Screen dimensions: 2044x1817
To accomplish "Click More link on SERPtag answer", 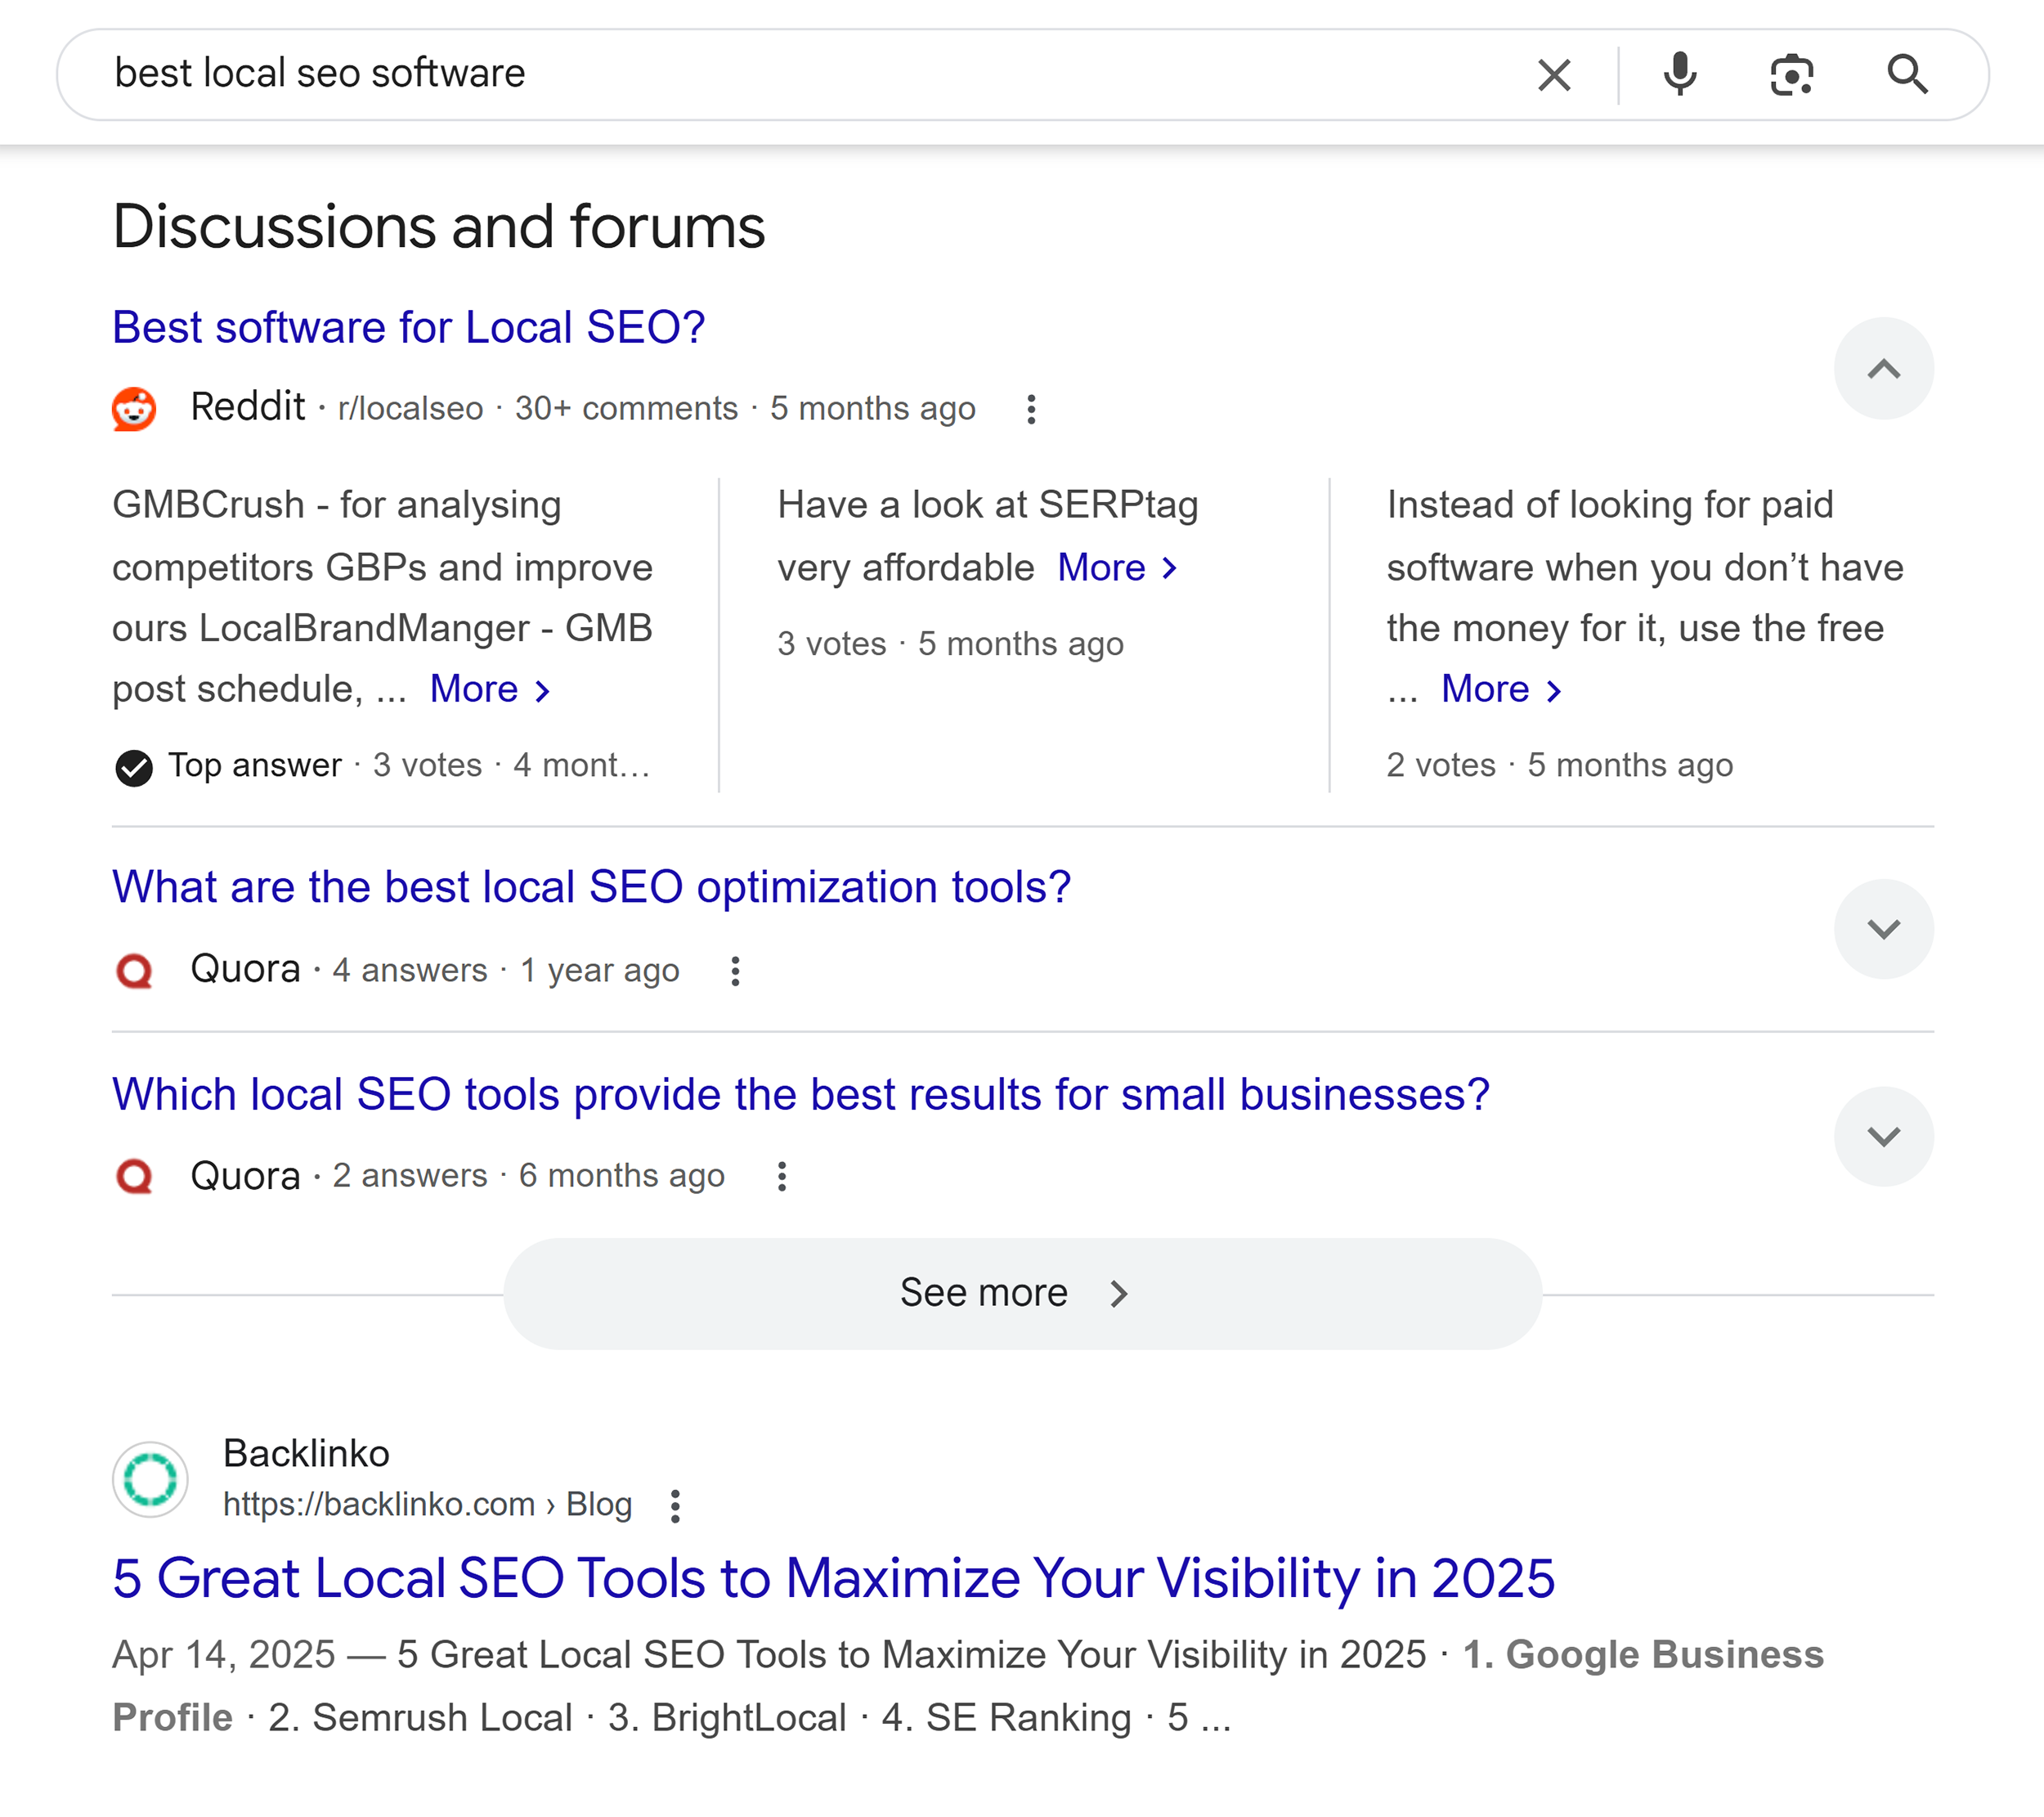I will [x=1117, y=568].
